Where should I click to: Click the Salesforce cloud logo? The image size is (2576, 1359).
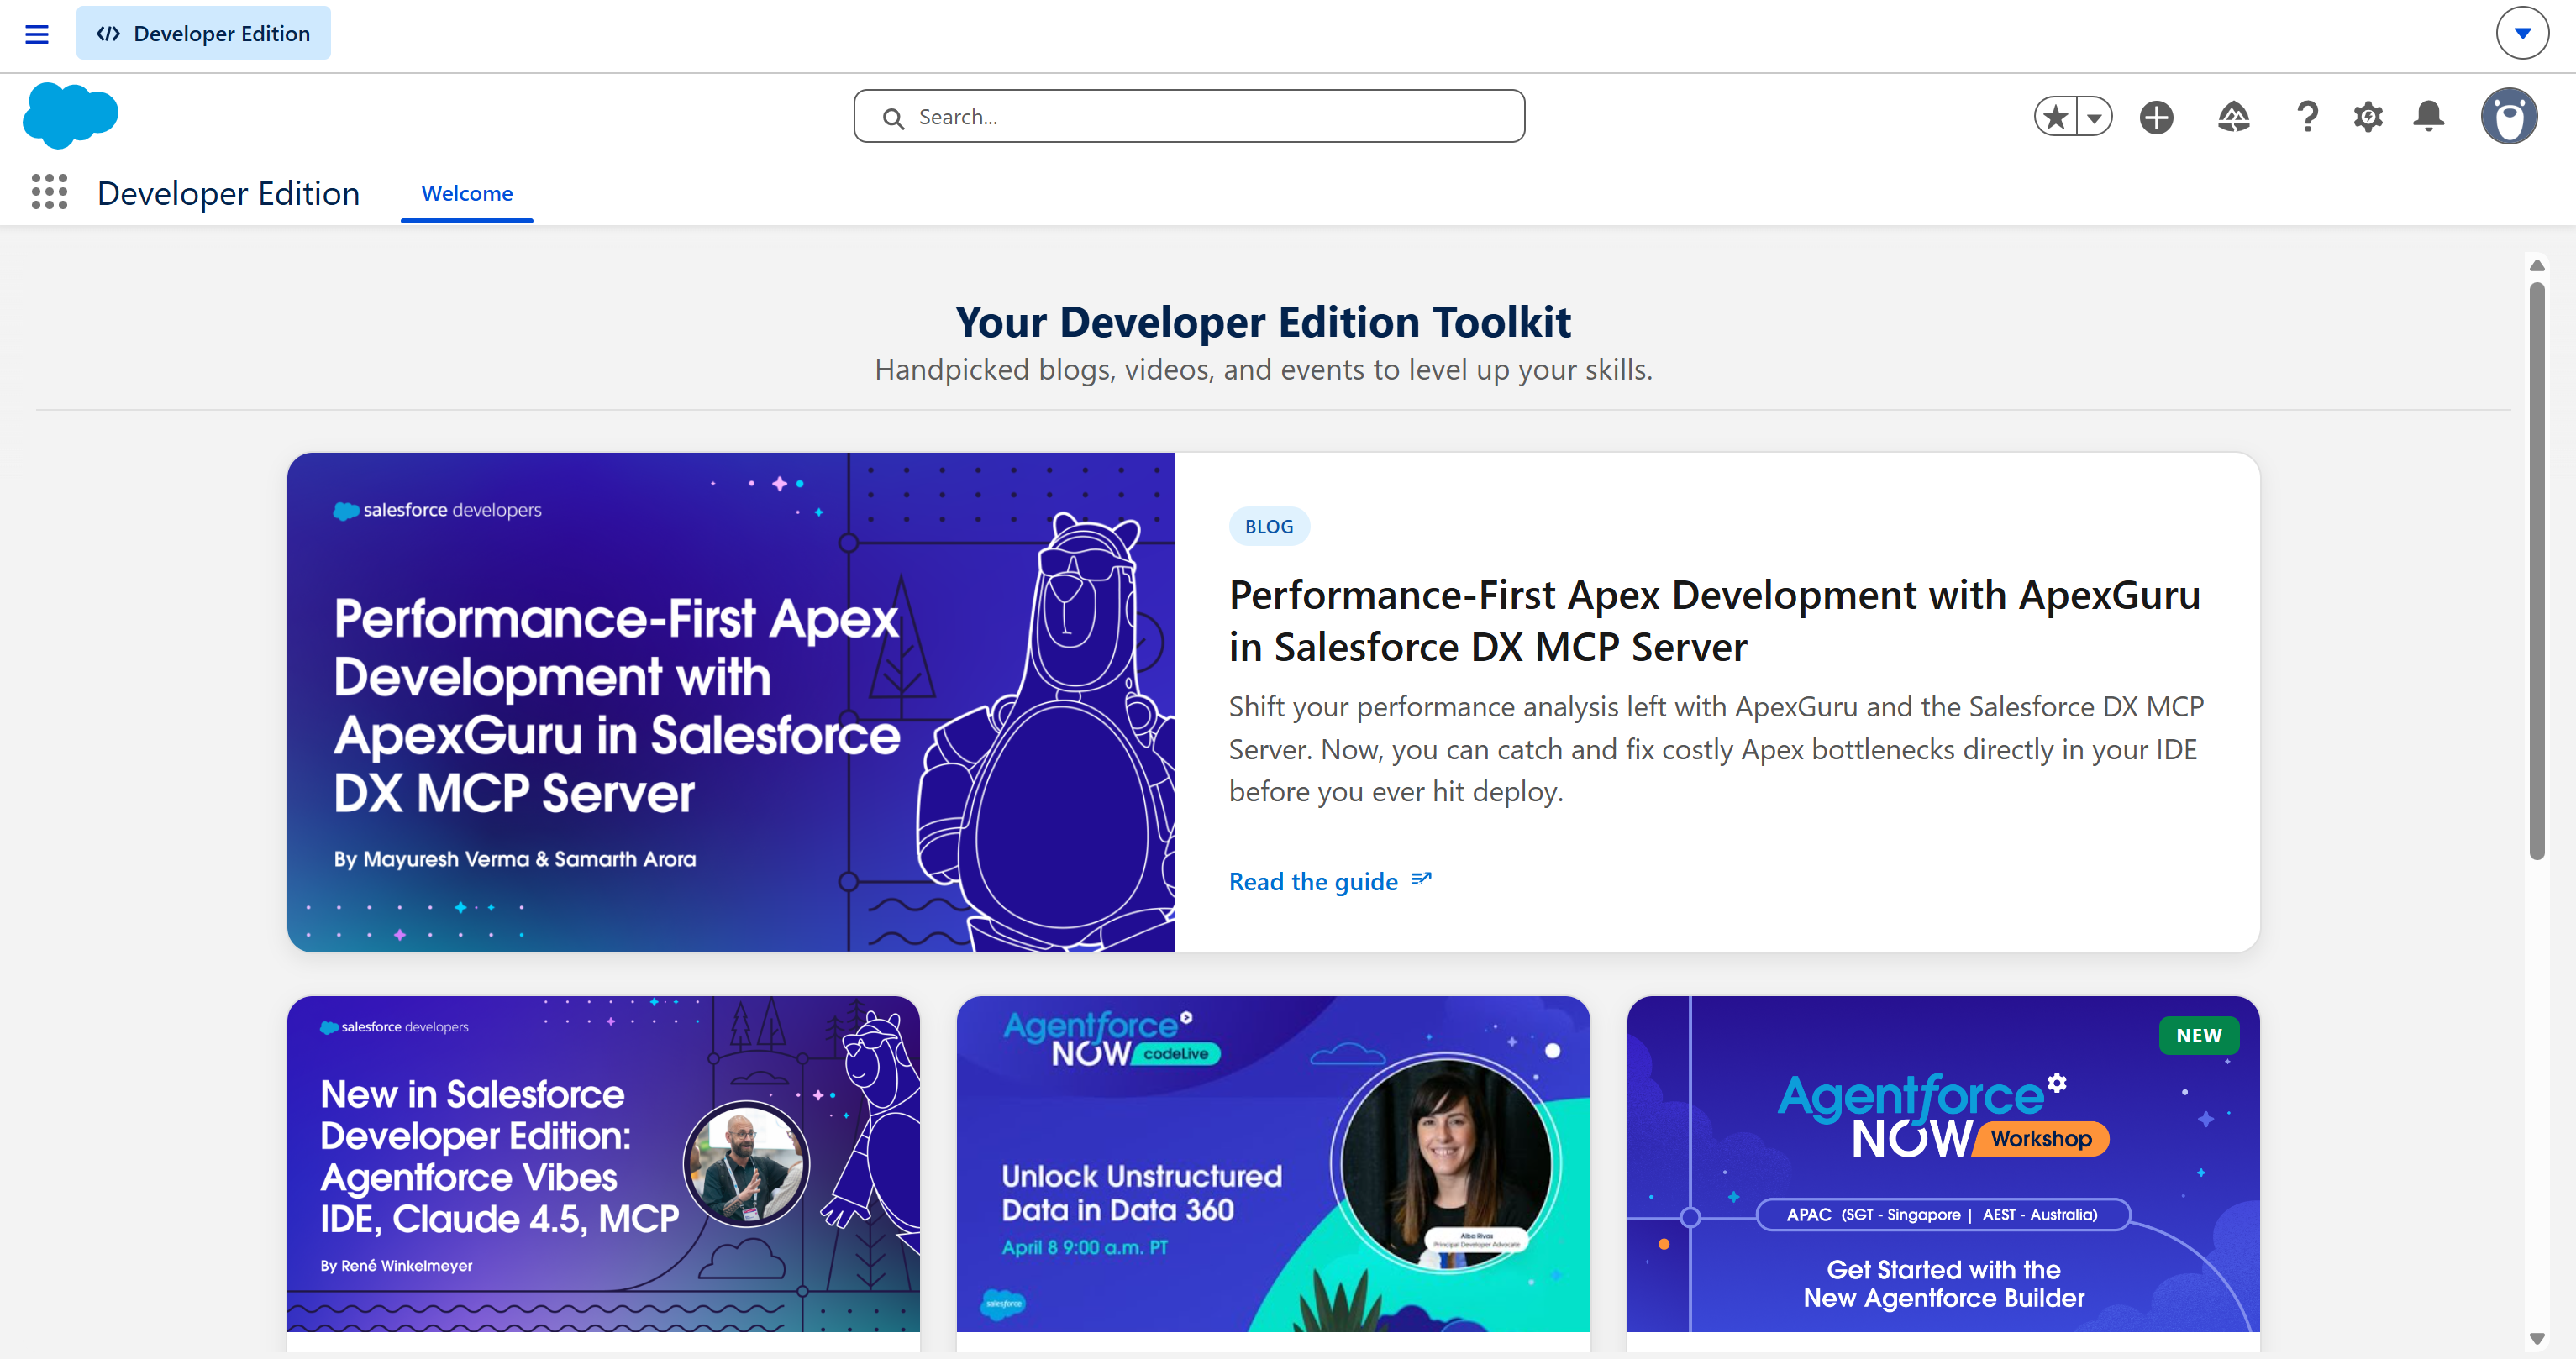pos(70,115)
